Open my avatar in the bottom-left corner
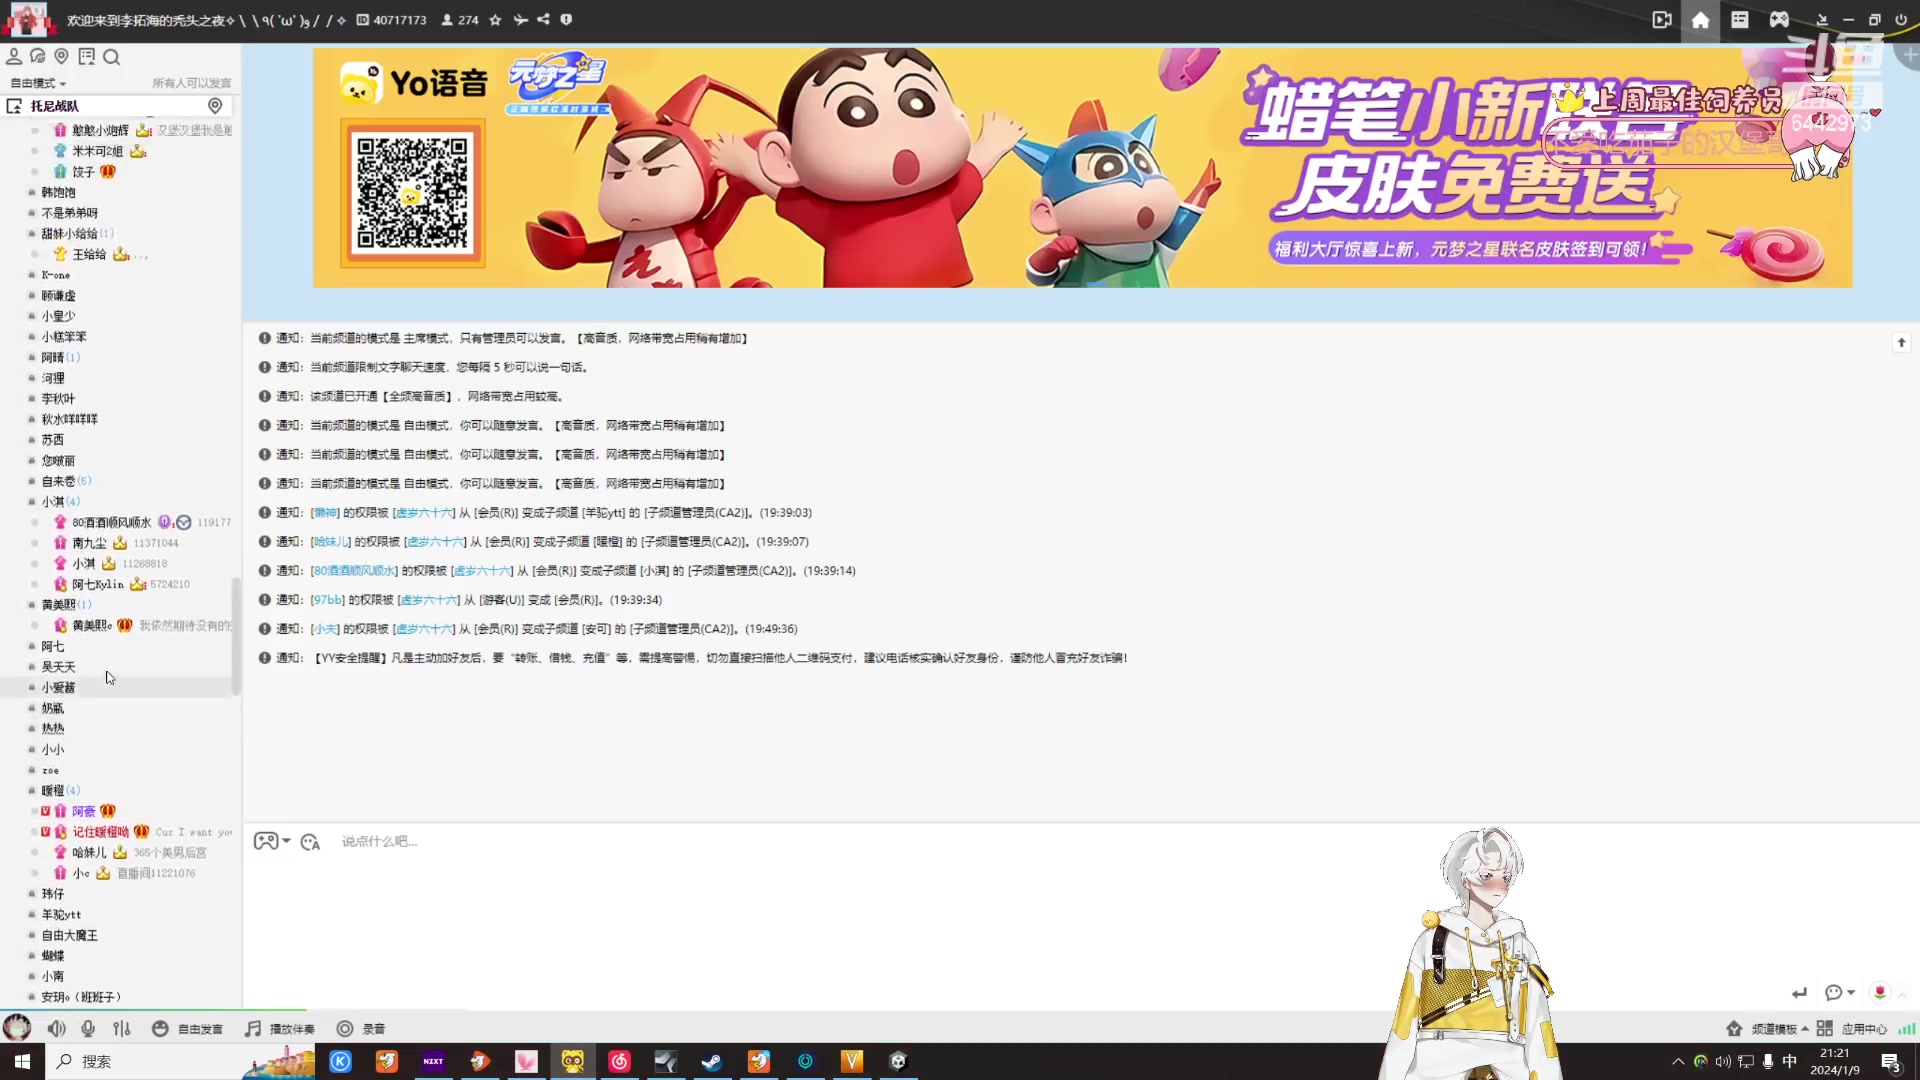The width and height of the screenshot is (1920, 1080). tap(17, 1028)
